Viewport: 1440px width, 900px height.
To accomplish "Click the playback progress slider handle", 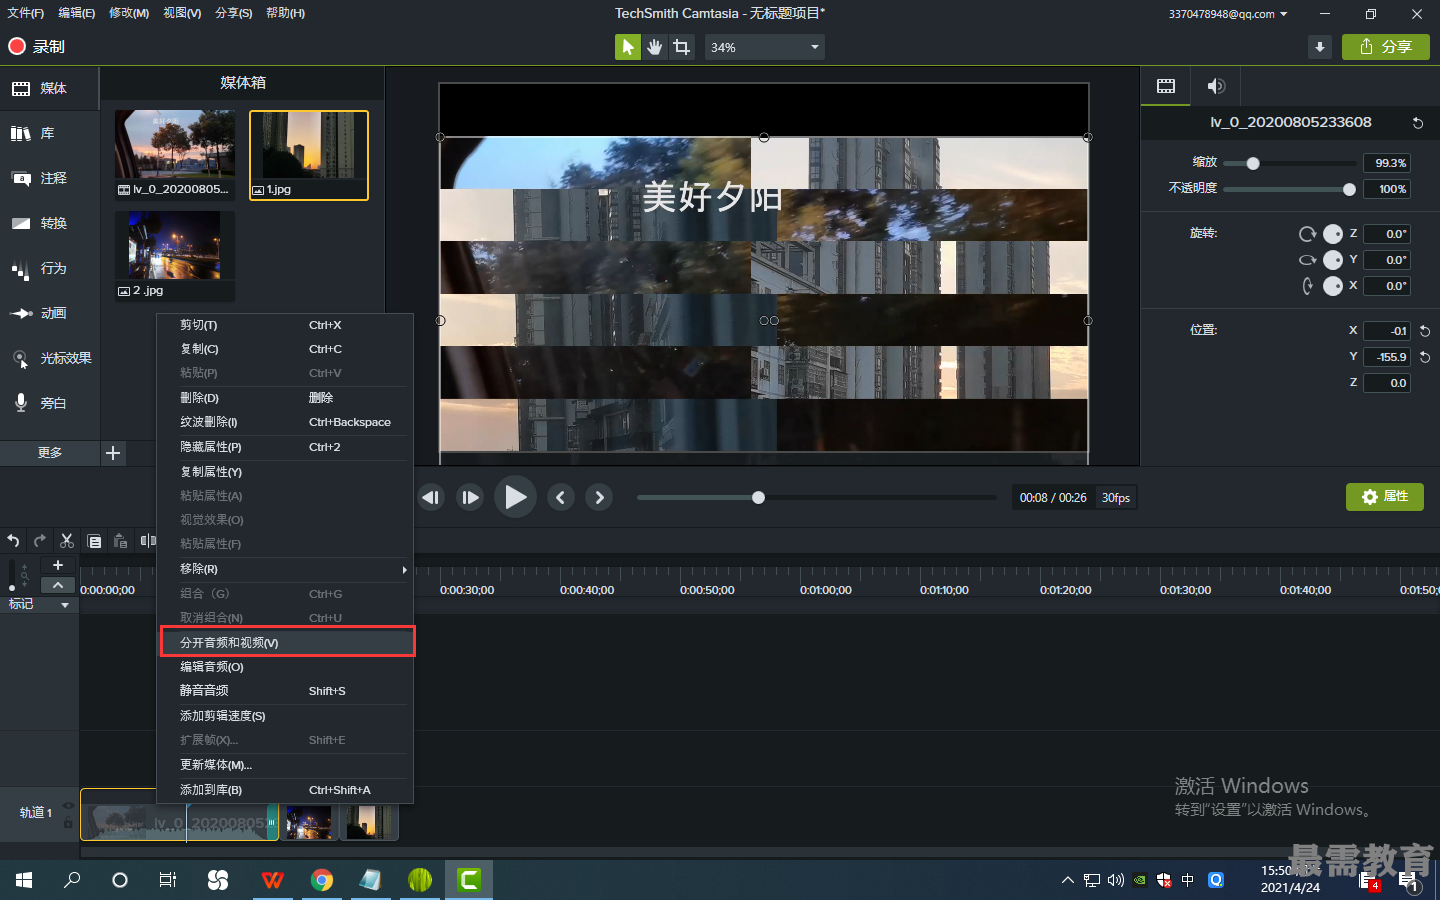I will (x=759, y=497).
